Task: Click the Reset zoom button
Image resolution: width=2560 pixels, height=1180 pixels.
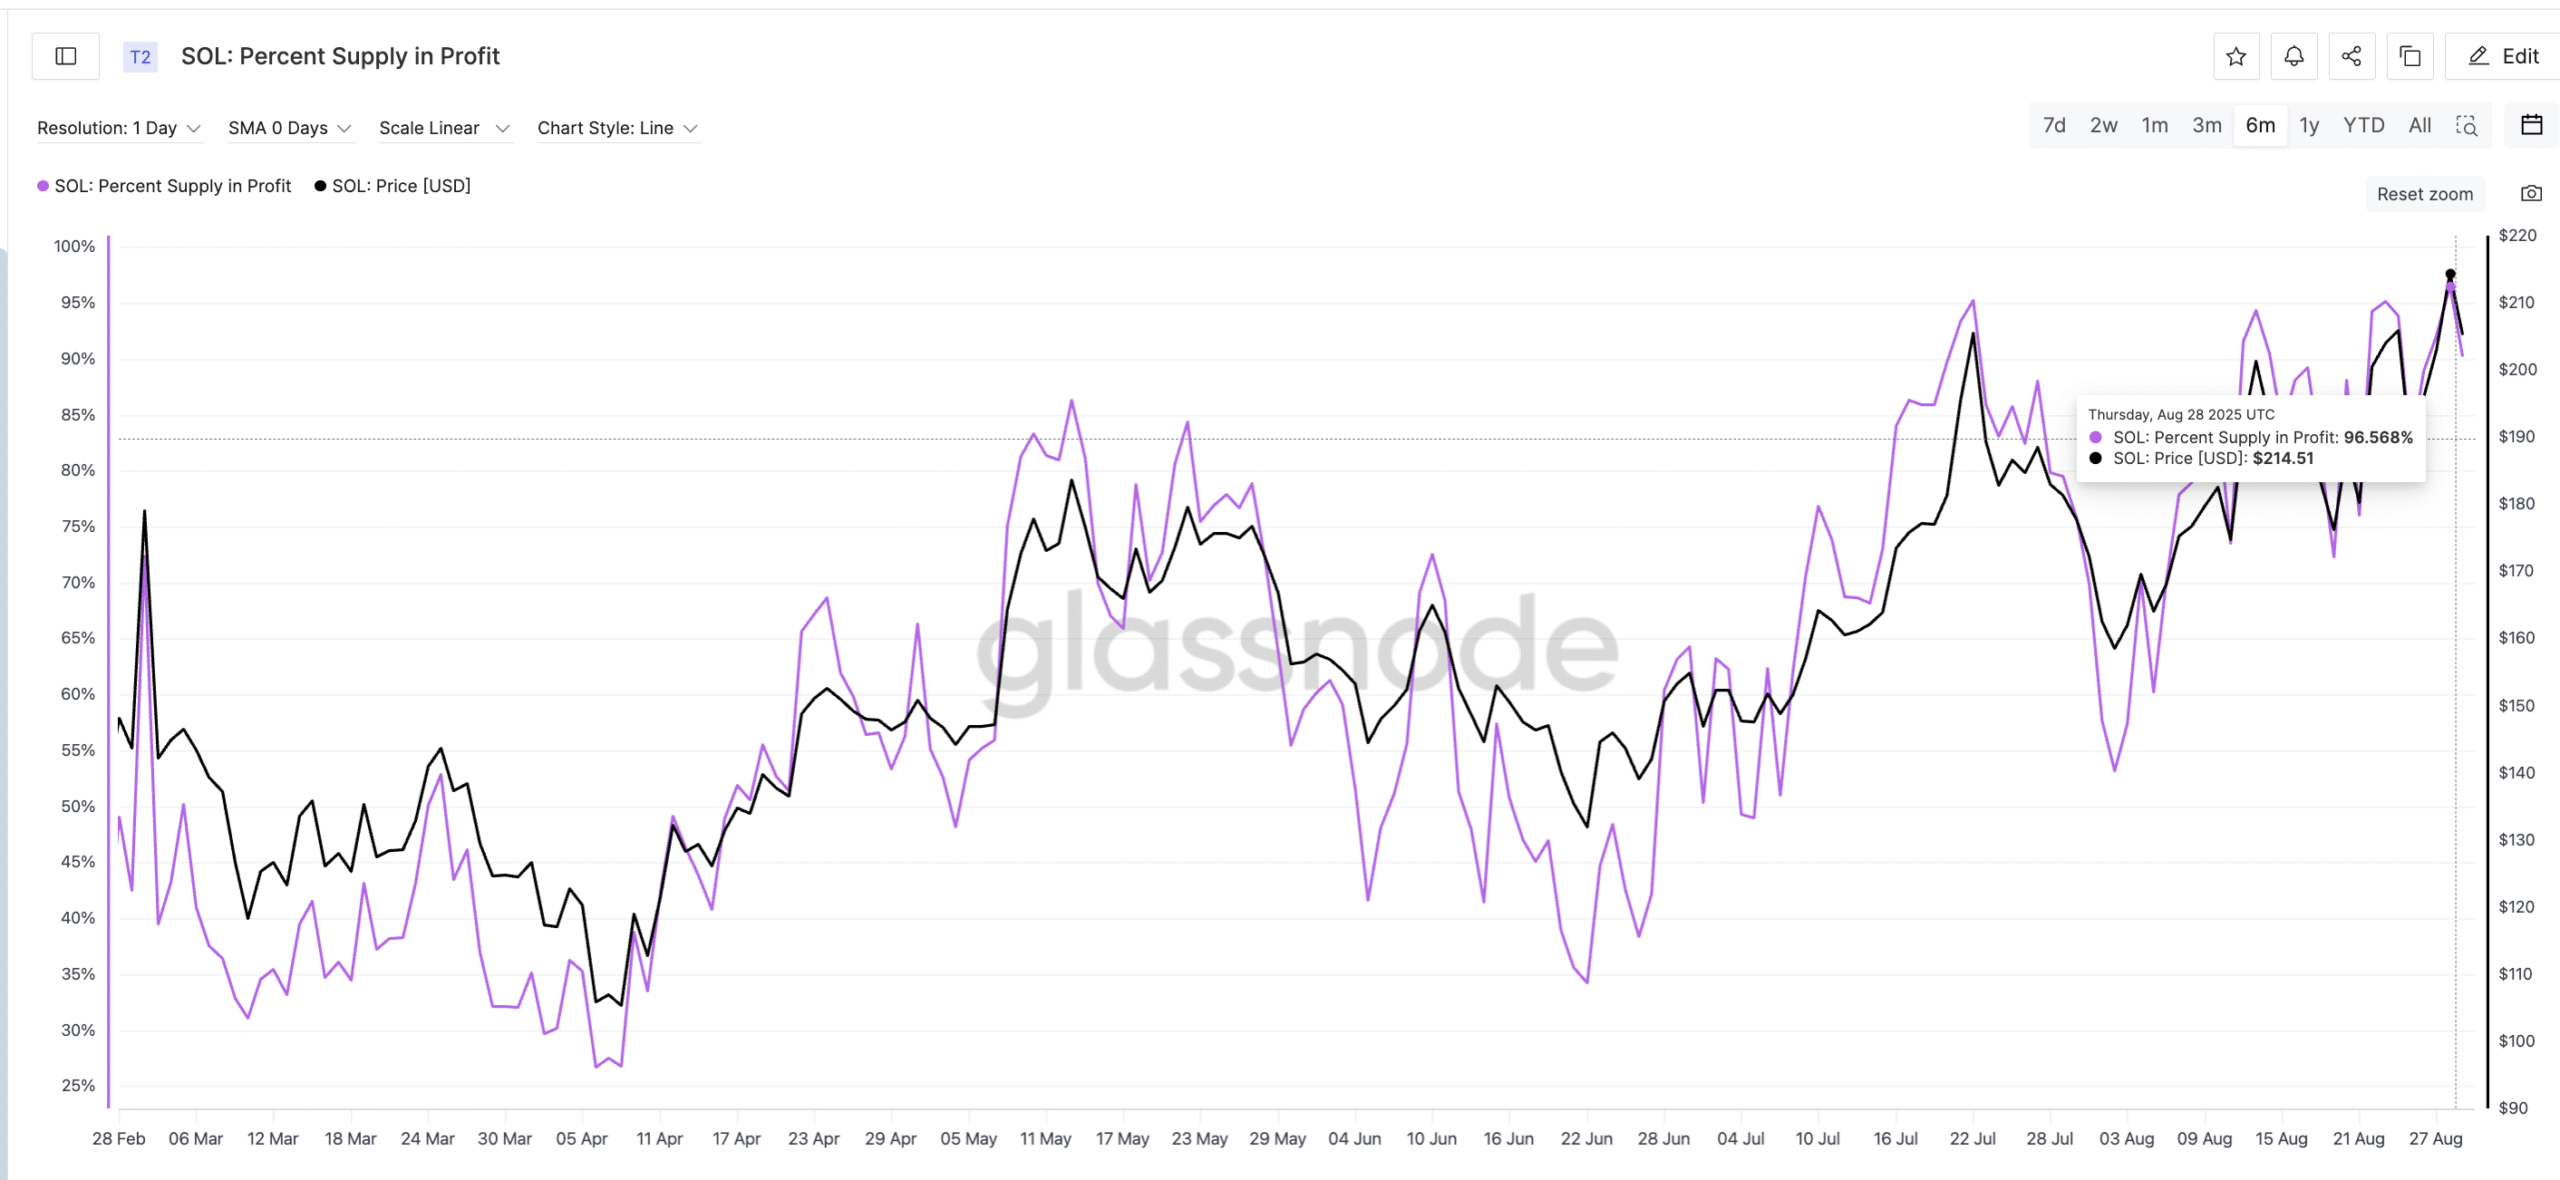Action: pos(2424,193)
